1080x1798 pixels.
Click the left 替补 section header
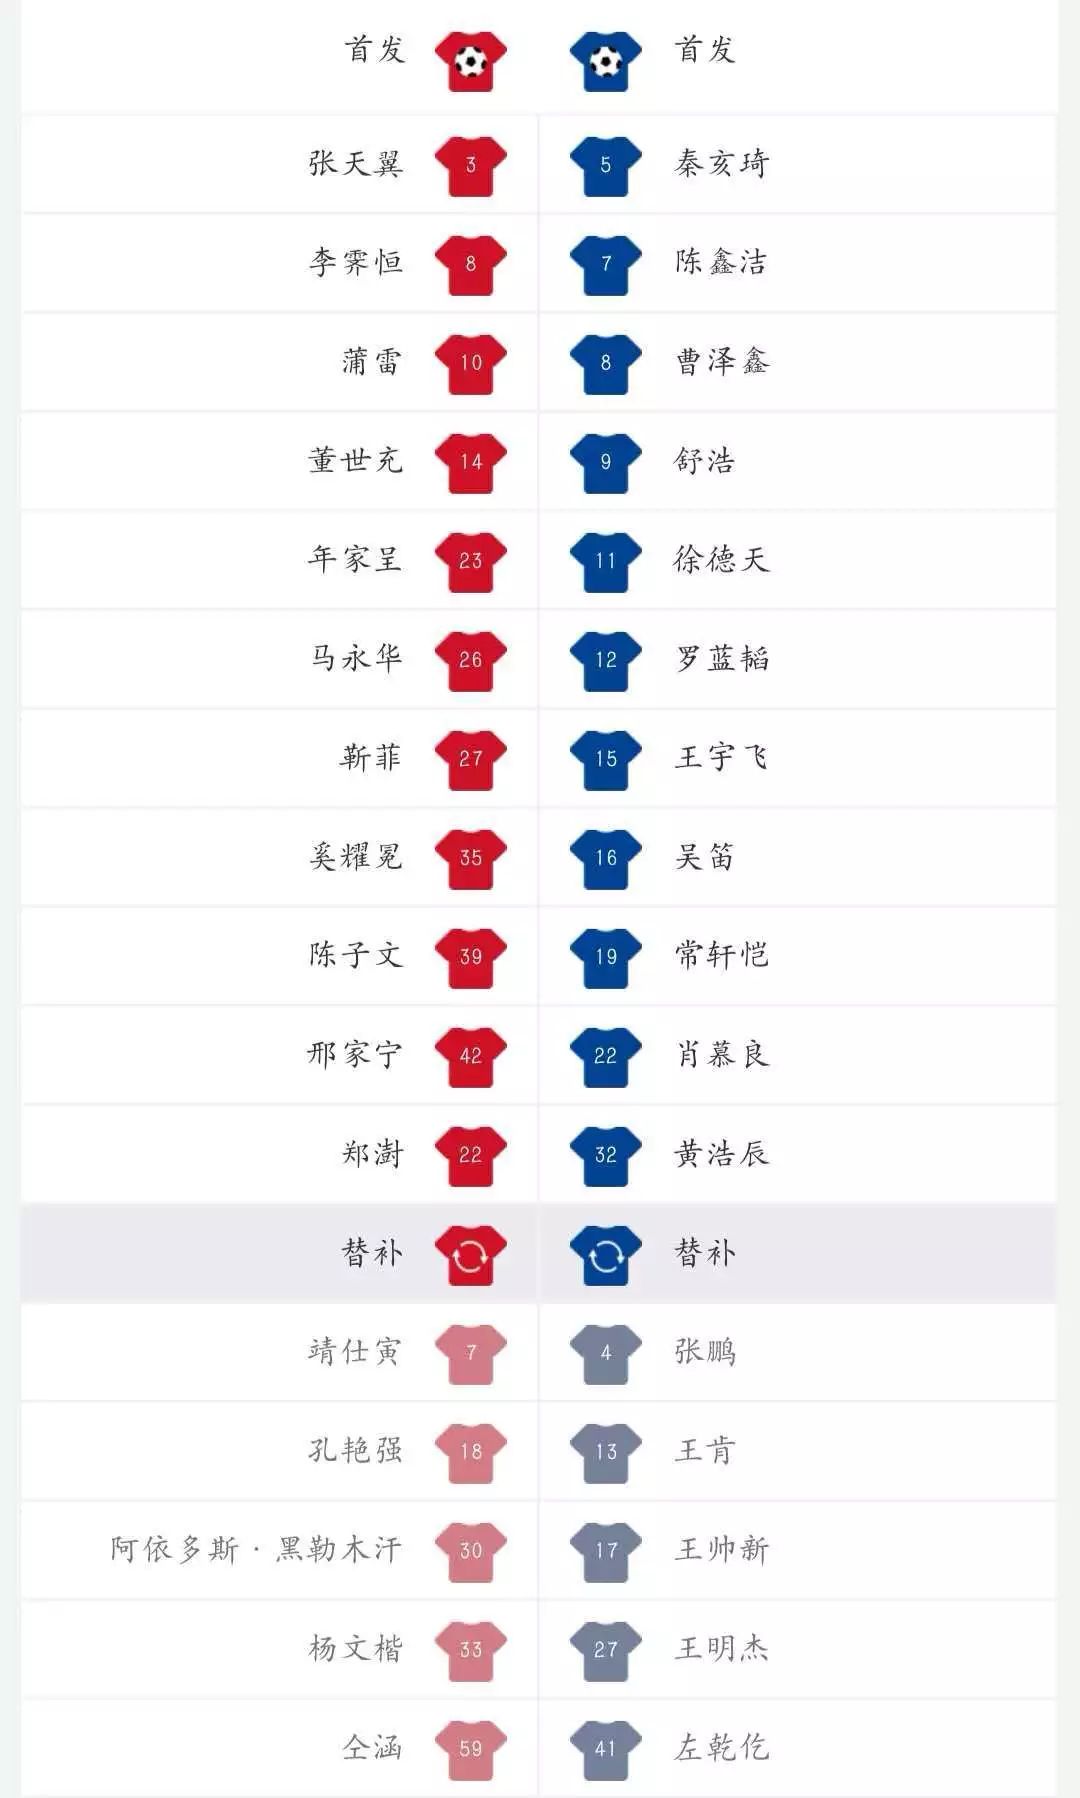pyautogui.click(x=372, y=1252)
